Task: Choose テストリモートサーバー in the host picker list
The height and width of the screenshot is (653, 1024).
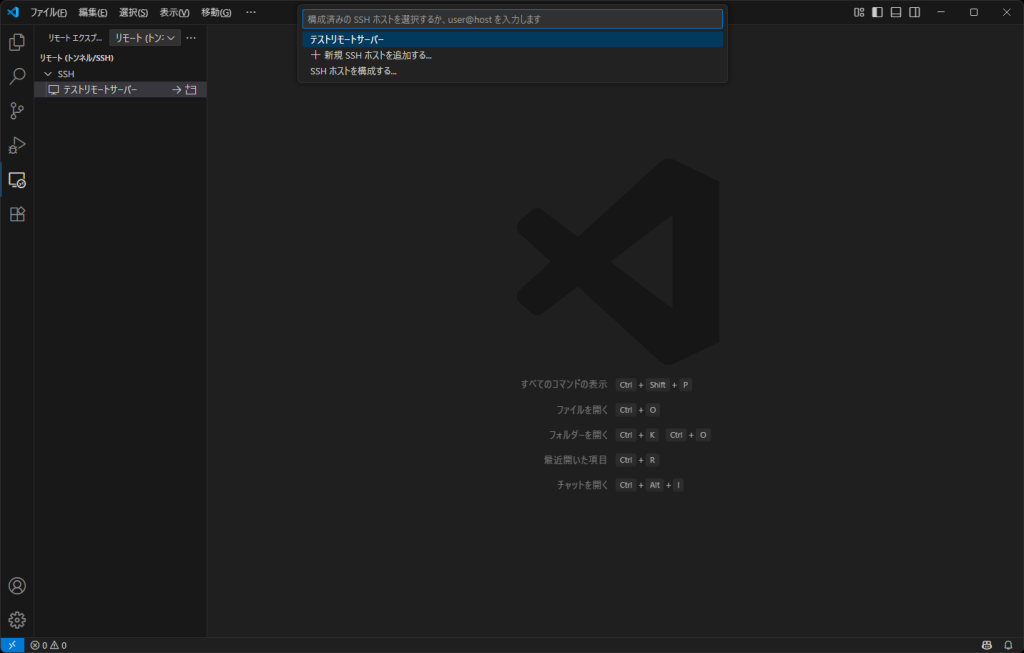Action: 513,39
